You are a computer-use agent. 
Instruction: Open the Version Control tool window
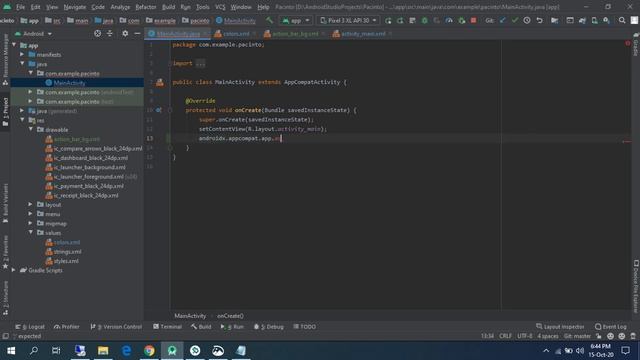[x=116, y=327]
